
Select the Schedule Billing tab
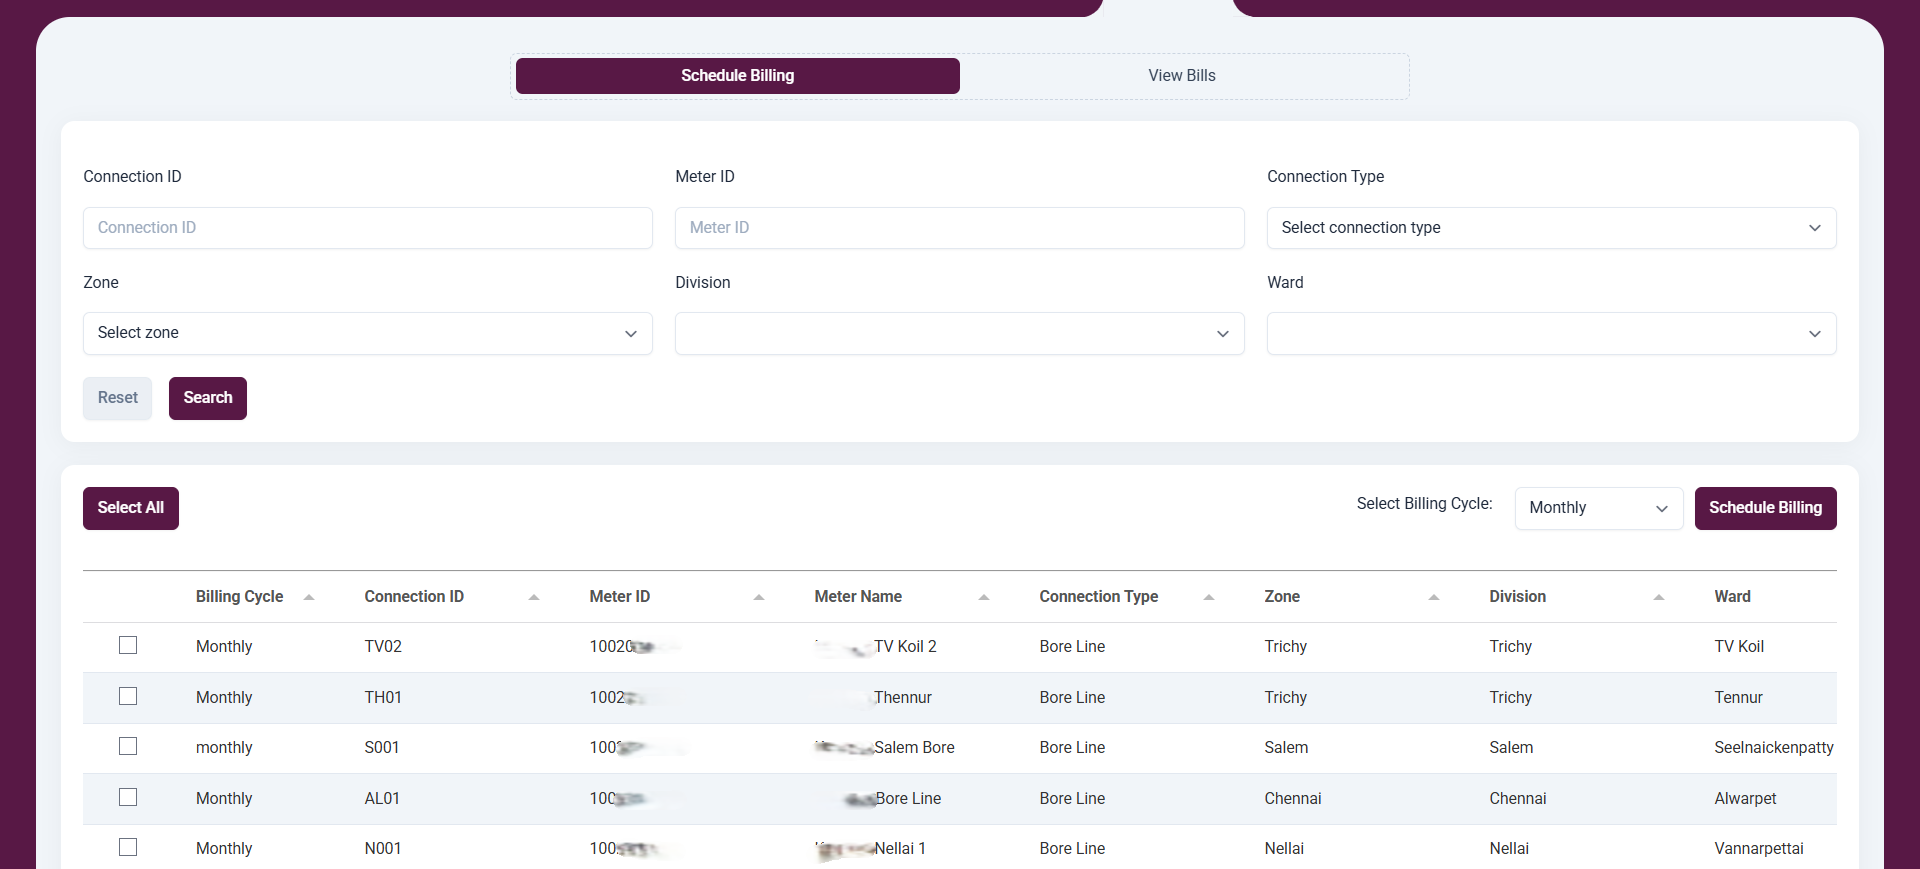point(737,76)
